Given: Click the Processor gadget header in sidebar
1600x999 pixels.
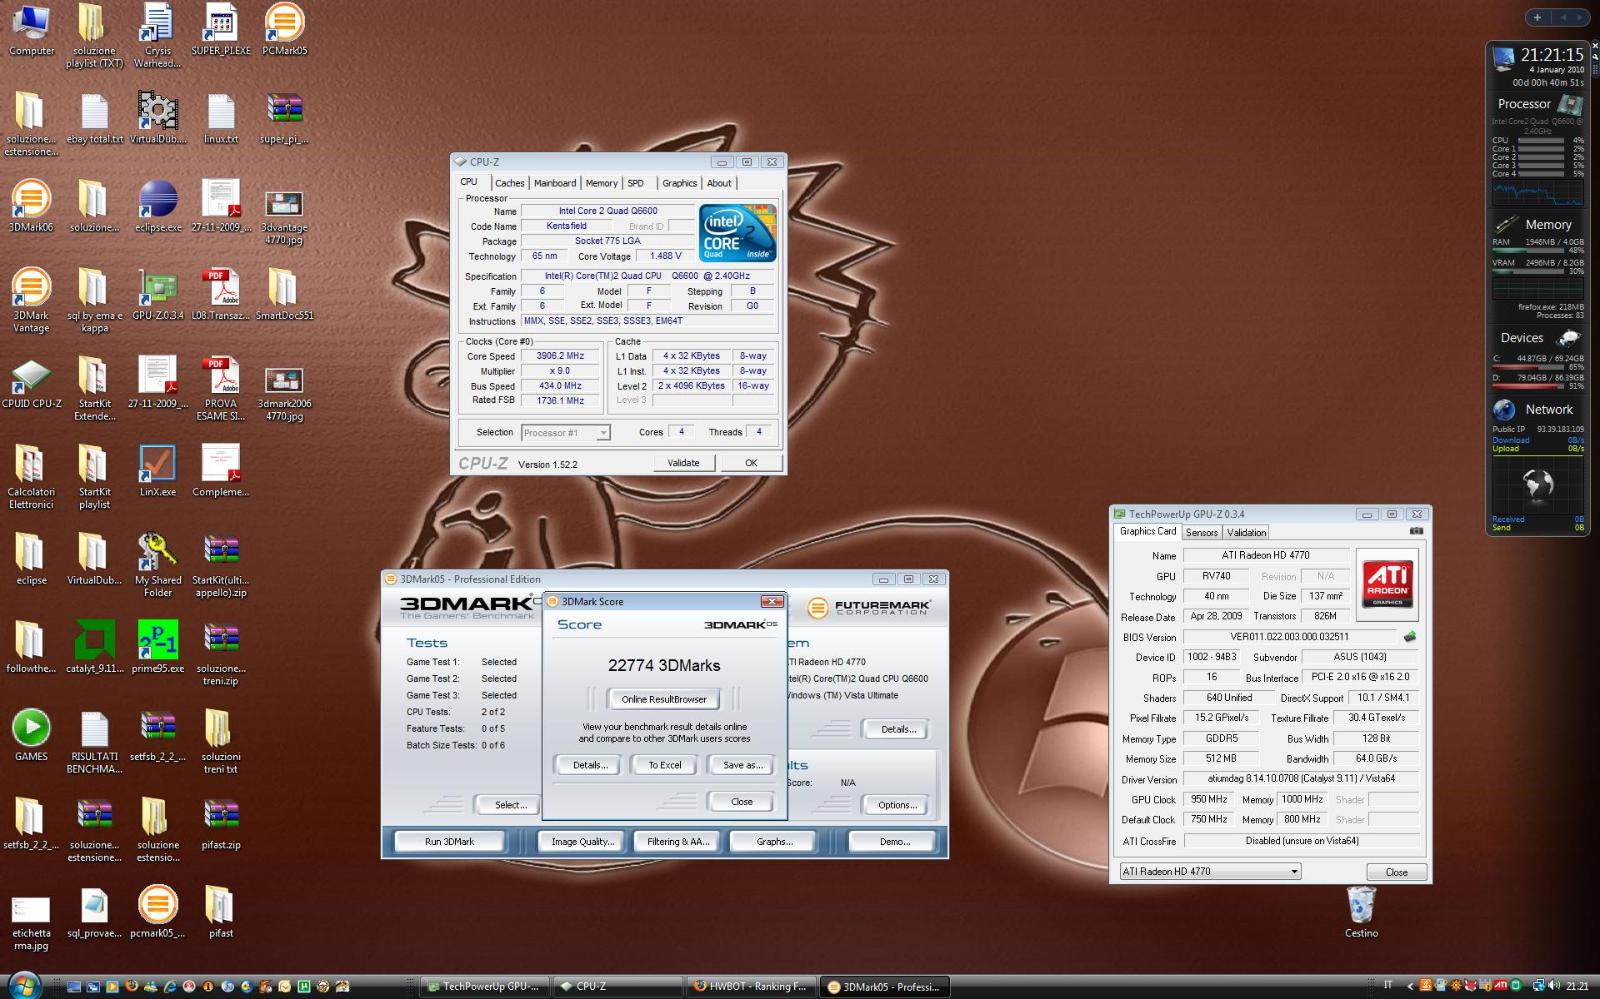Looking at the screenshot, I should tap(1538, 104).
